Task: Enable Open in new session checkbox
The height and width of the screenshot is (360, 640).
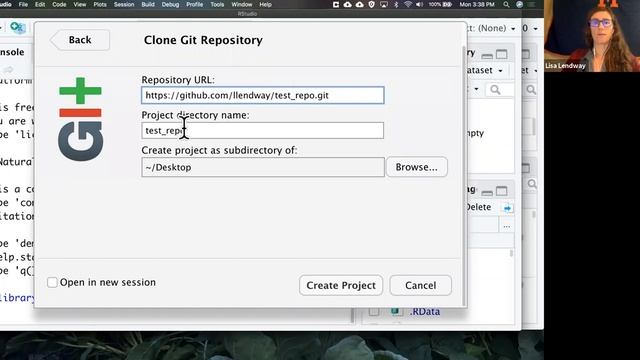Action: (x=52, y=282)
